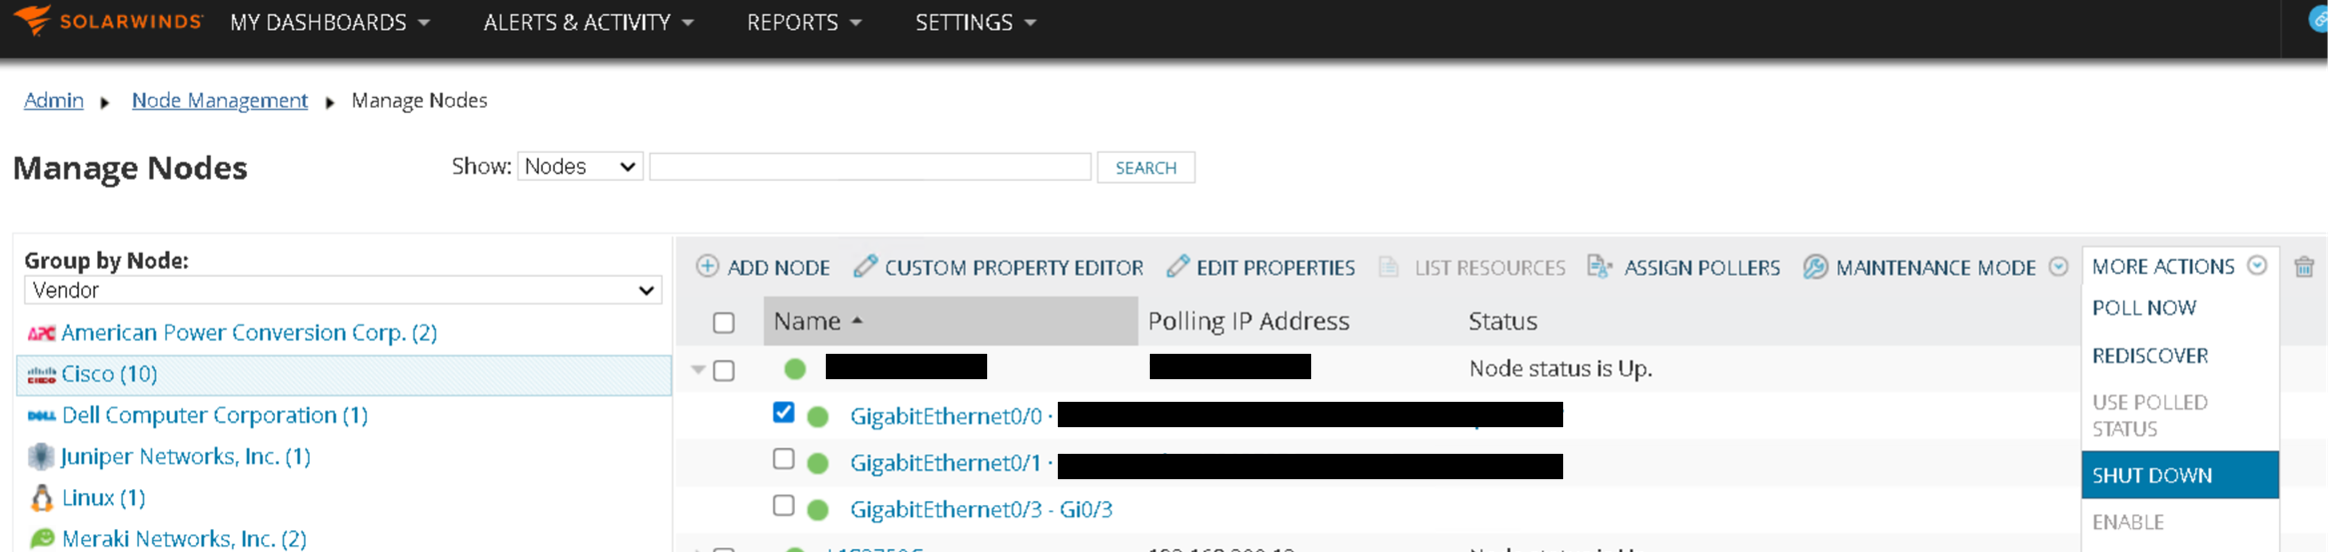The image size is (2328, 552).
Task: Click the SolarWinds logo
Action: point(108,21)
